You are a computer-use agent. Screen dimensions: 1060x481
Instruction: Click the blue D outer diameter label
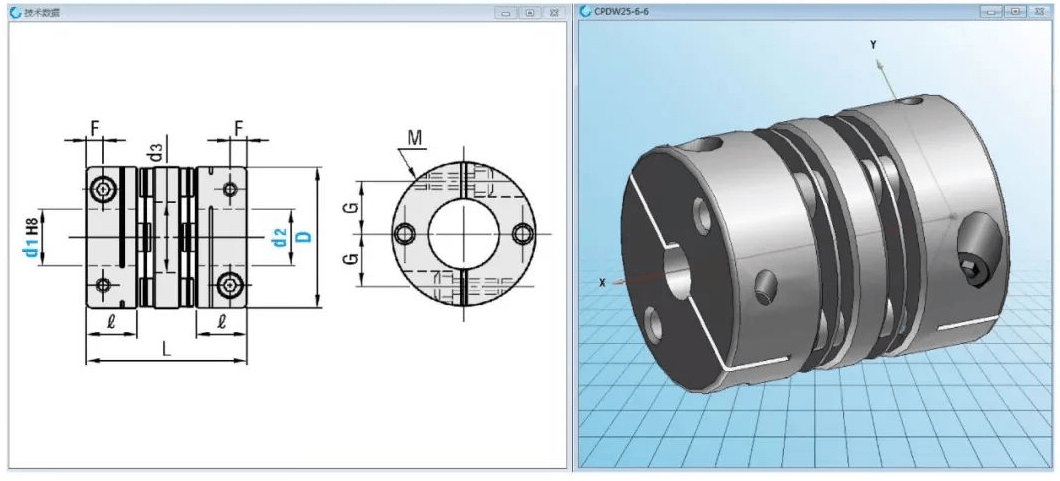[x=304, y=236]
